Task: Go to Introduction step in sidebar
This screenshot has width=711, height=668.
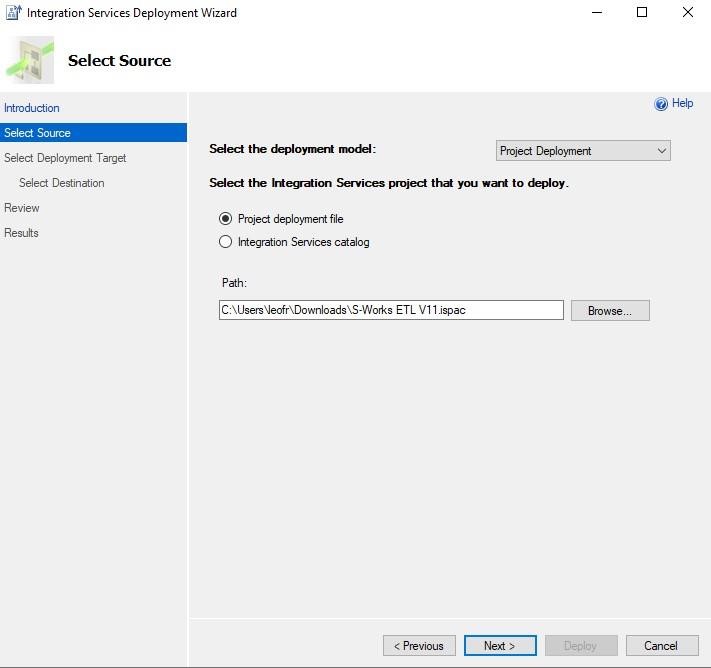Action: (32, 108)
